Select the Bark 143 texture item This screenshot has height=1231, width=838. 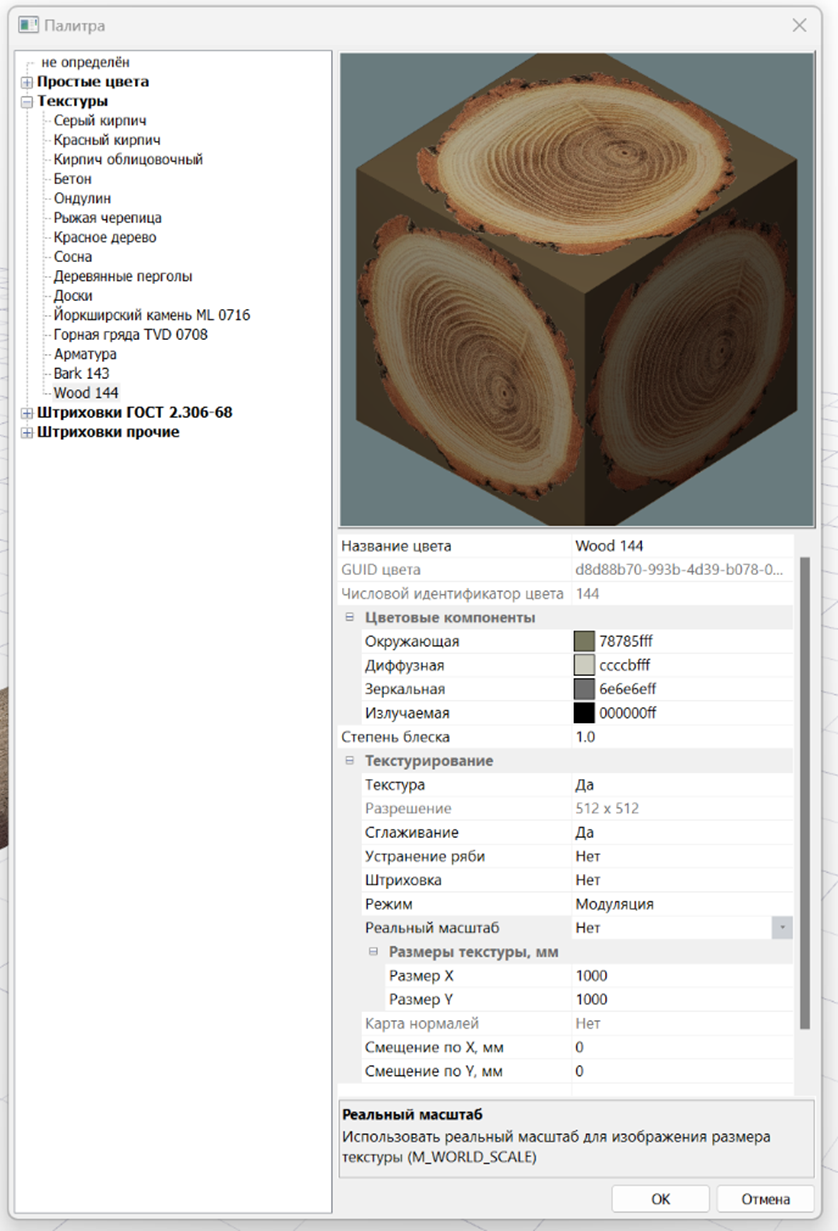coord(82,373)
